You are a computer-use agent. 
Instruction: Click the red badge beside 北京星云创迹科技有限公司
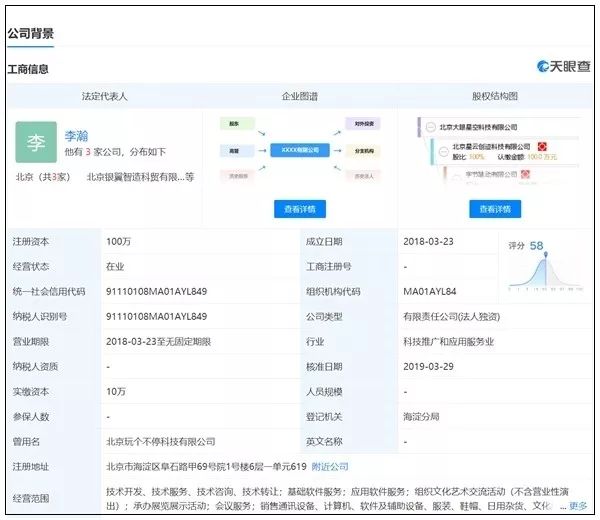[541, 146]
